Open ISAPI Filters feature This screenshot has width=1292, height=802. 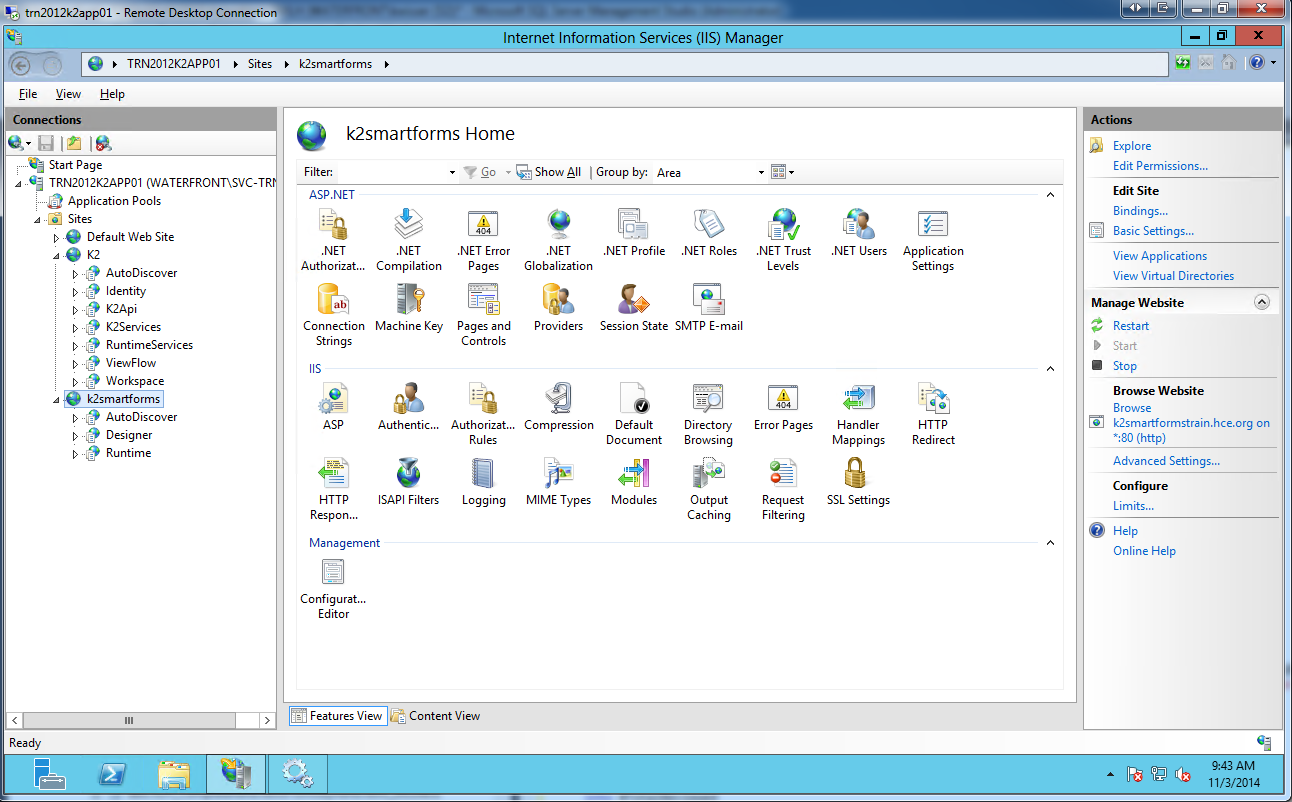tap(408, 482)
